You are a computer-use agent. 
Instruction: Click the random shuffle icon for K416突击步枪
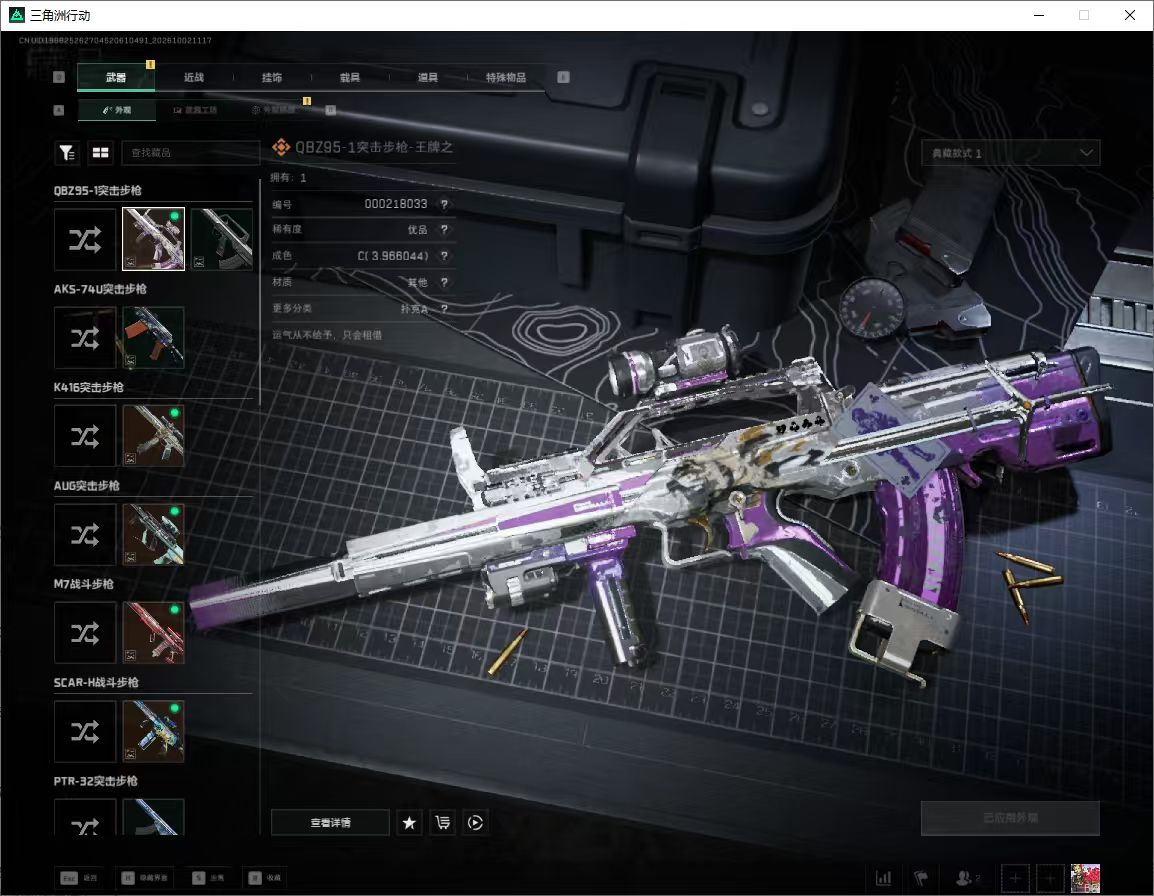point(85,436)
